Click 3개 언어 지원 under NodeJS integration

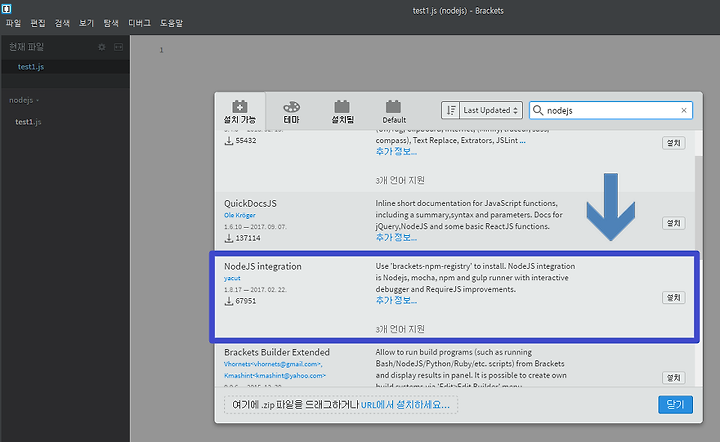(x=399, y=329)
